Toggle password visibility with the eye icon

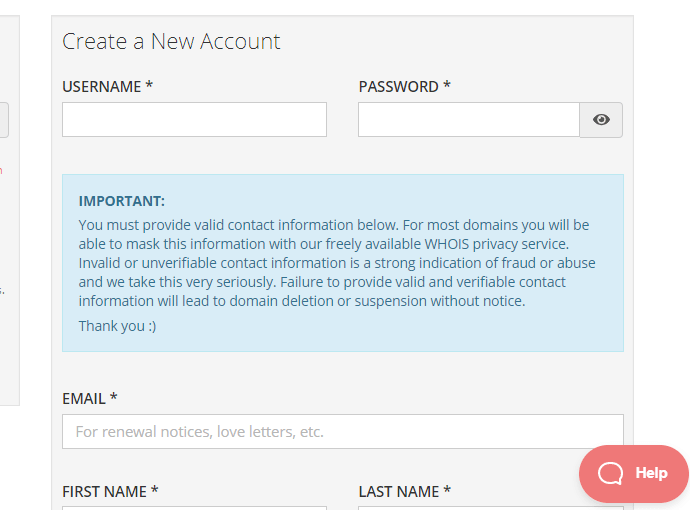601,120
